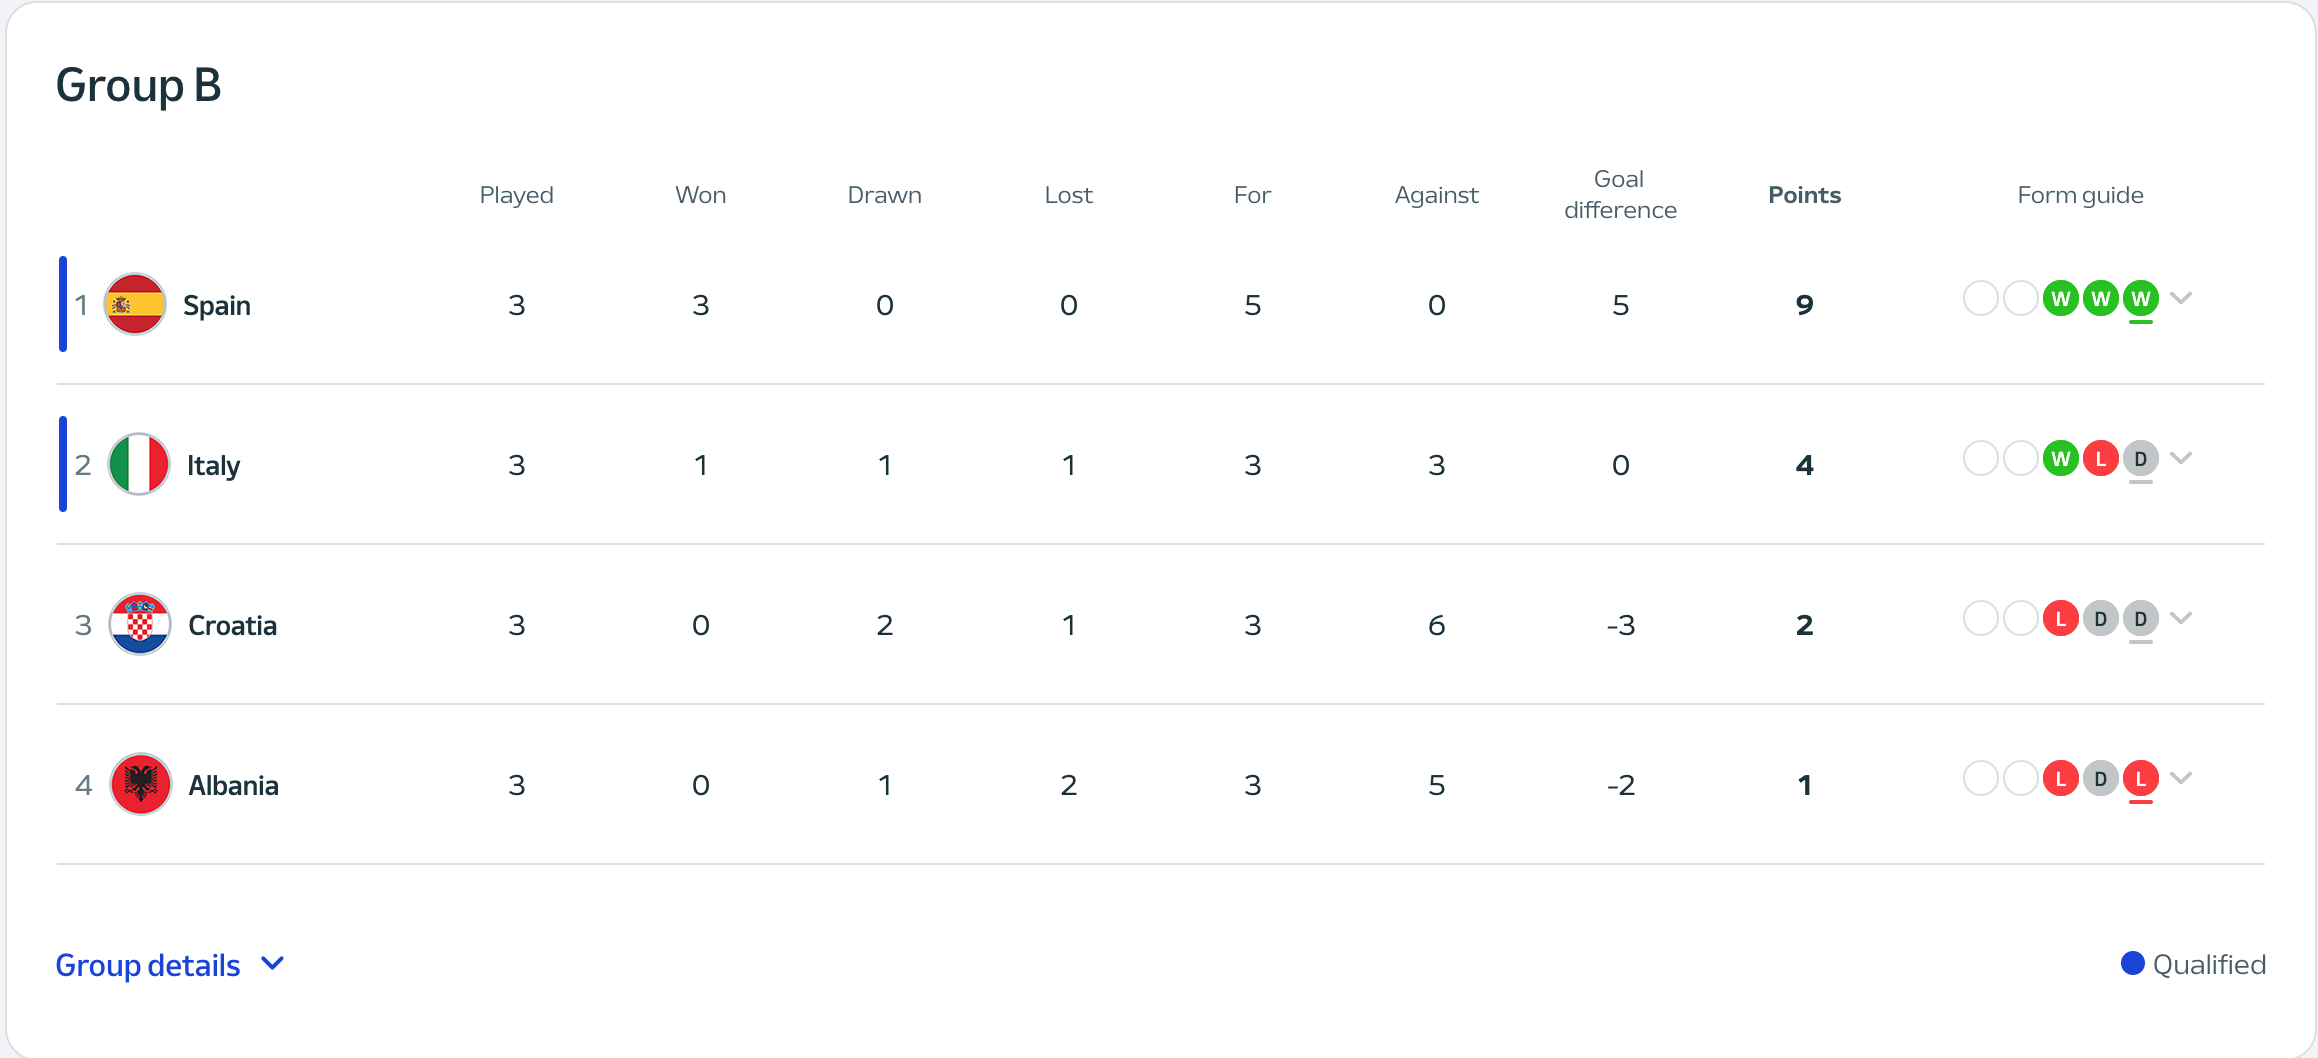Click the Spain flag icon
Image resolution: width=2318 pixels, height=1058 pixels.
(135, 304)
